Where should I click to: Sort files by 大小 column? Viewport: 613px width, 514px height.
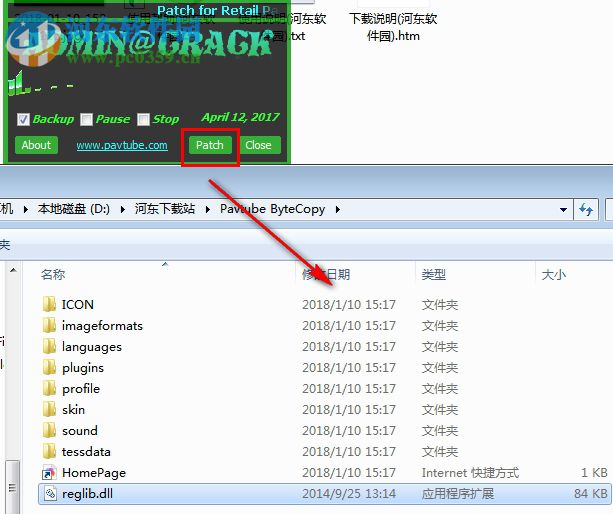click(x=554, y=275)
